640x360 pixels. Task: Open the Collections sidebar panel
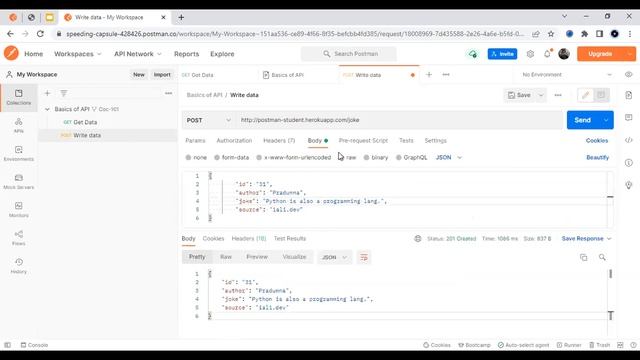coord(19,98)
